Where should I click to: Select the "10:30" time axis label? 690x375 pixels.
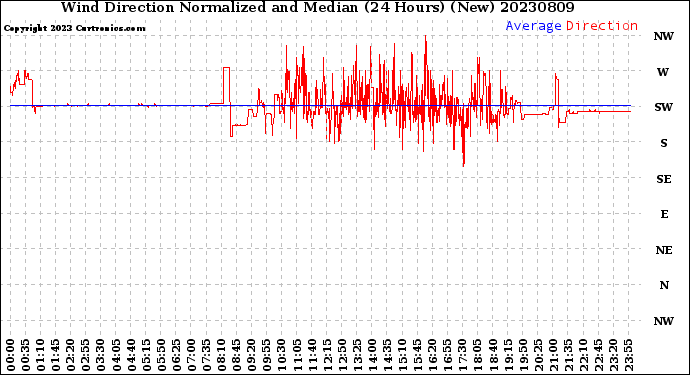282,355
